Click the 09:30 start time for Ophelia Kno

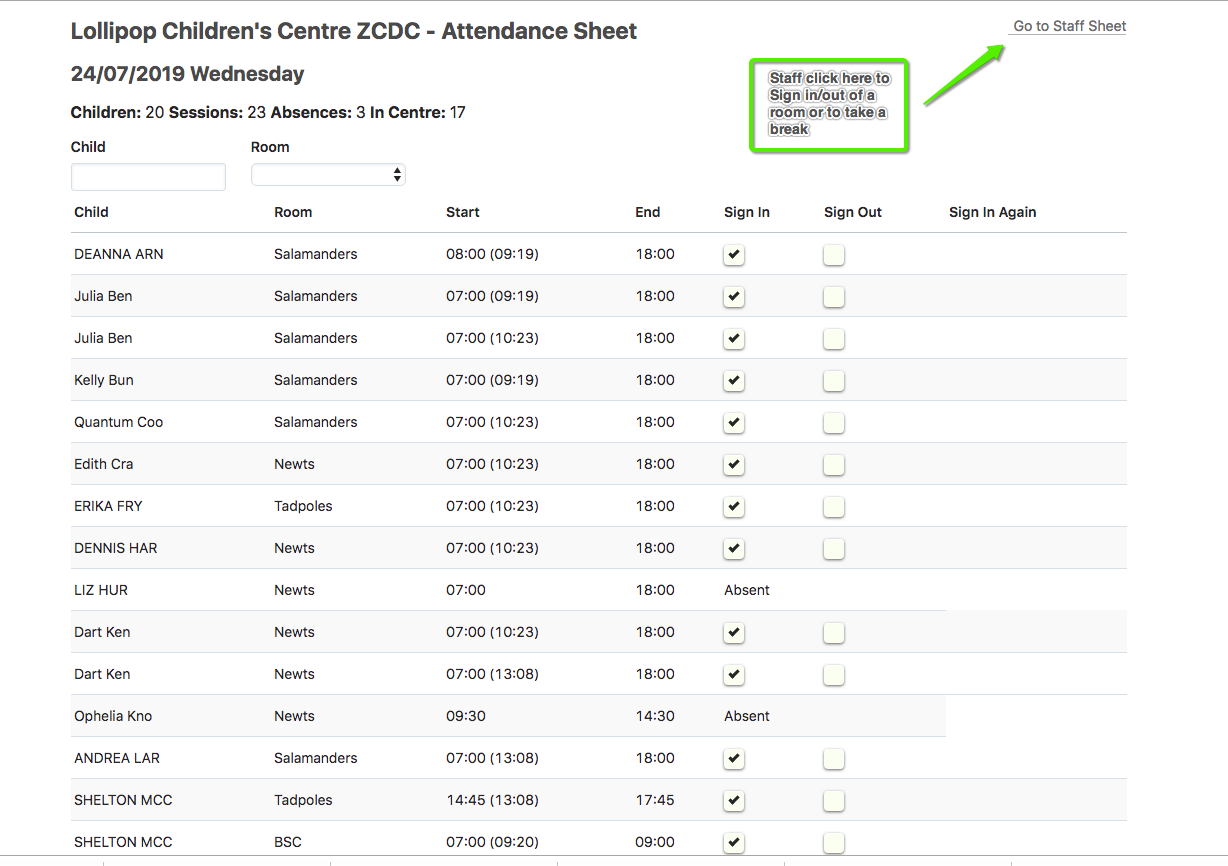(x=466, y=716)
